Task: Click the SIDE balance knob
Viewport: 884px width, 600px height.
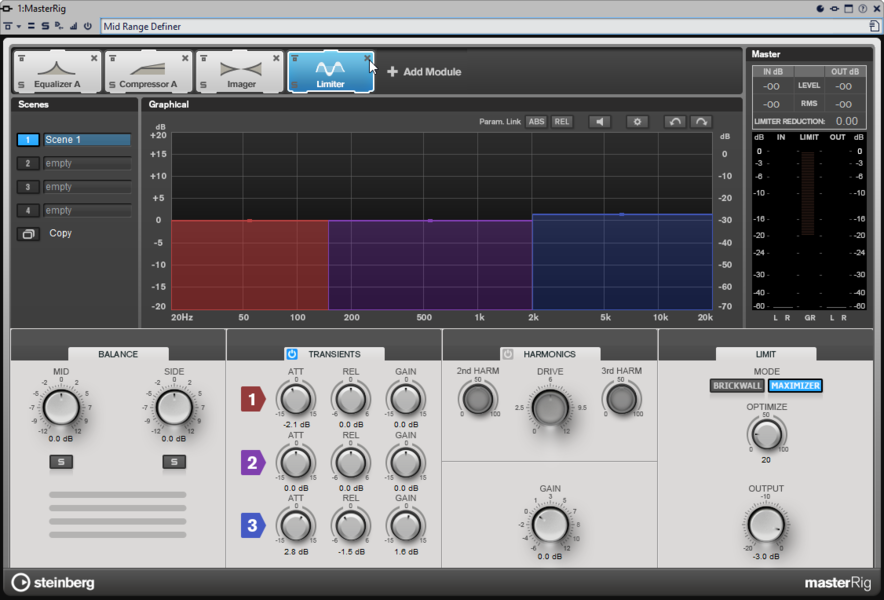Action: click(174, 407)
